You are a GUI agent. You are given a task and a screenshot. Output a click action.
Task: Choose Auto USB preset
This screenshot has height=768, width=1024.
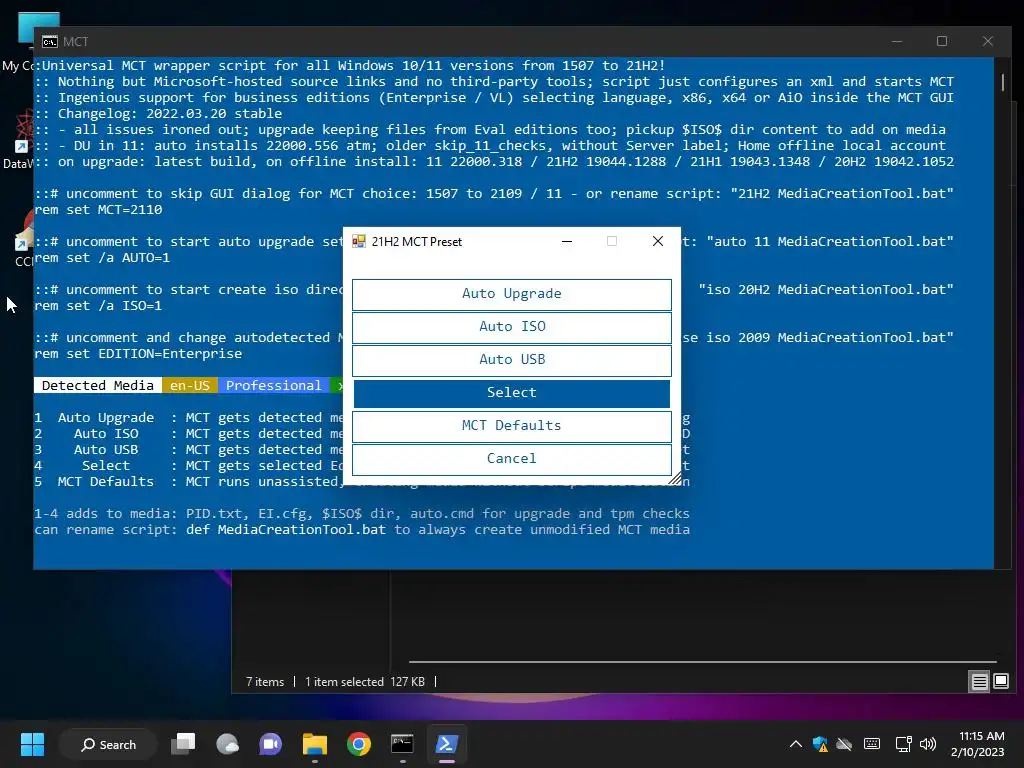tap(511, 360)
